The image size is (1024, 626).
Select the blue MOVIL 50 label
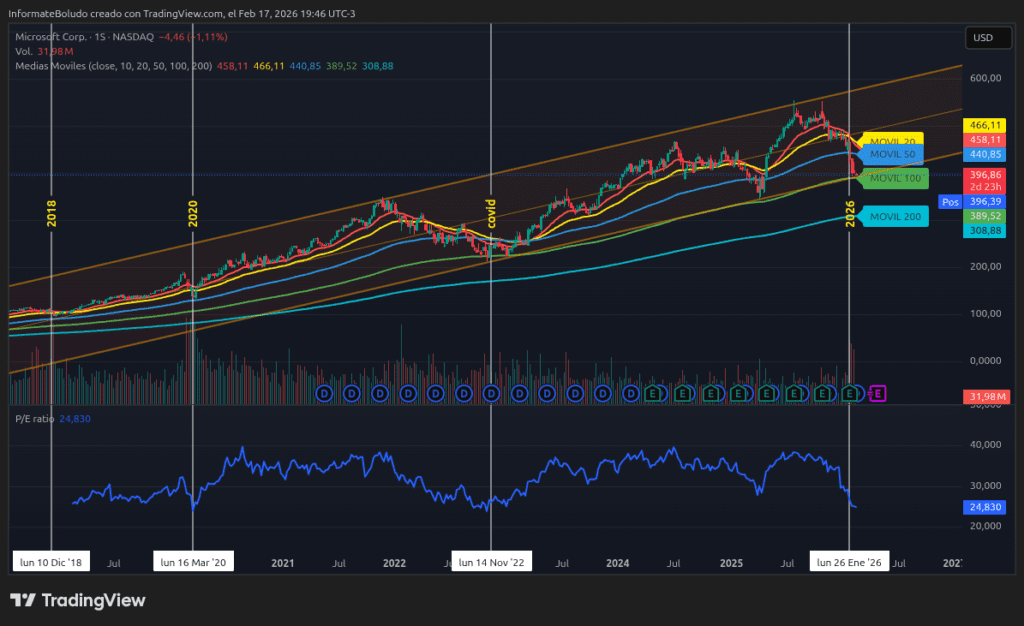click(892, 155)
